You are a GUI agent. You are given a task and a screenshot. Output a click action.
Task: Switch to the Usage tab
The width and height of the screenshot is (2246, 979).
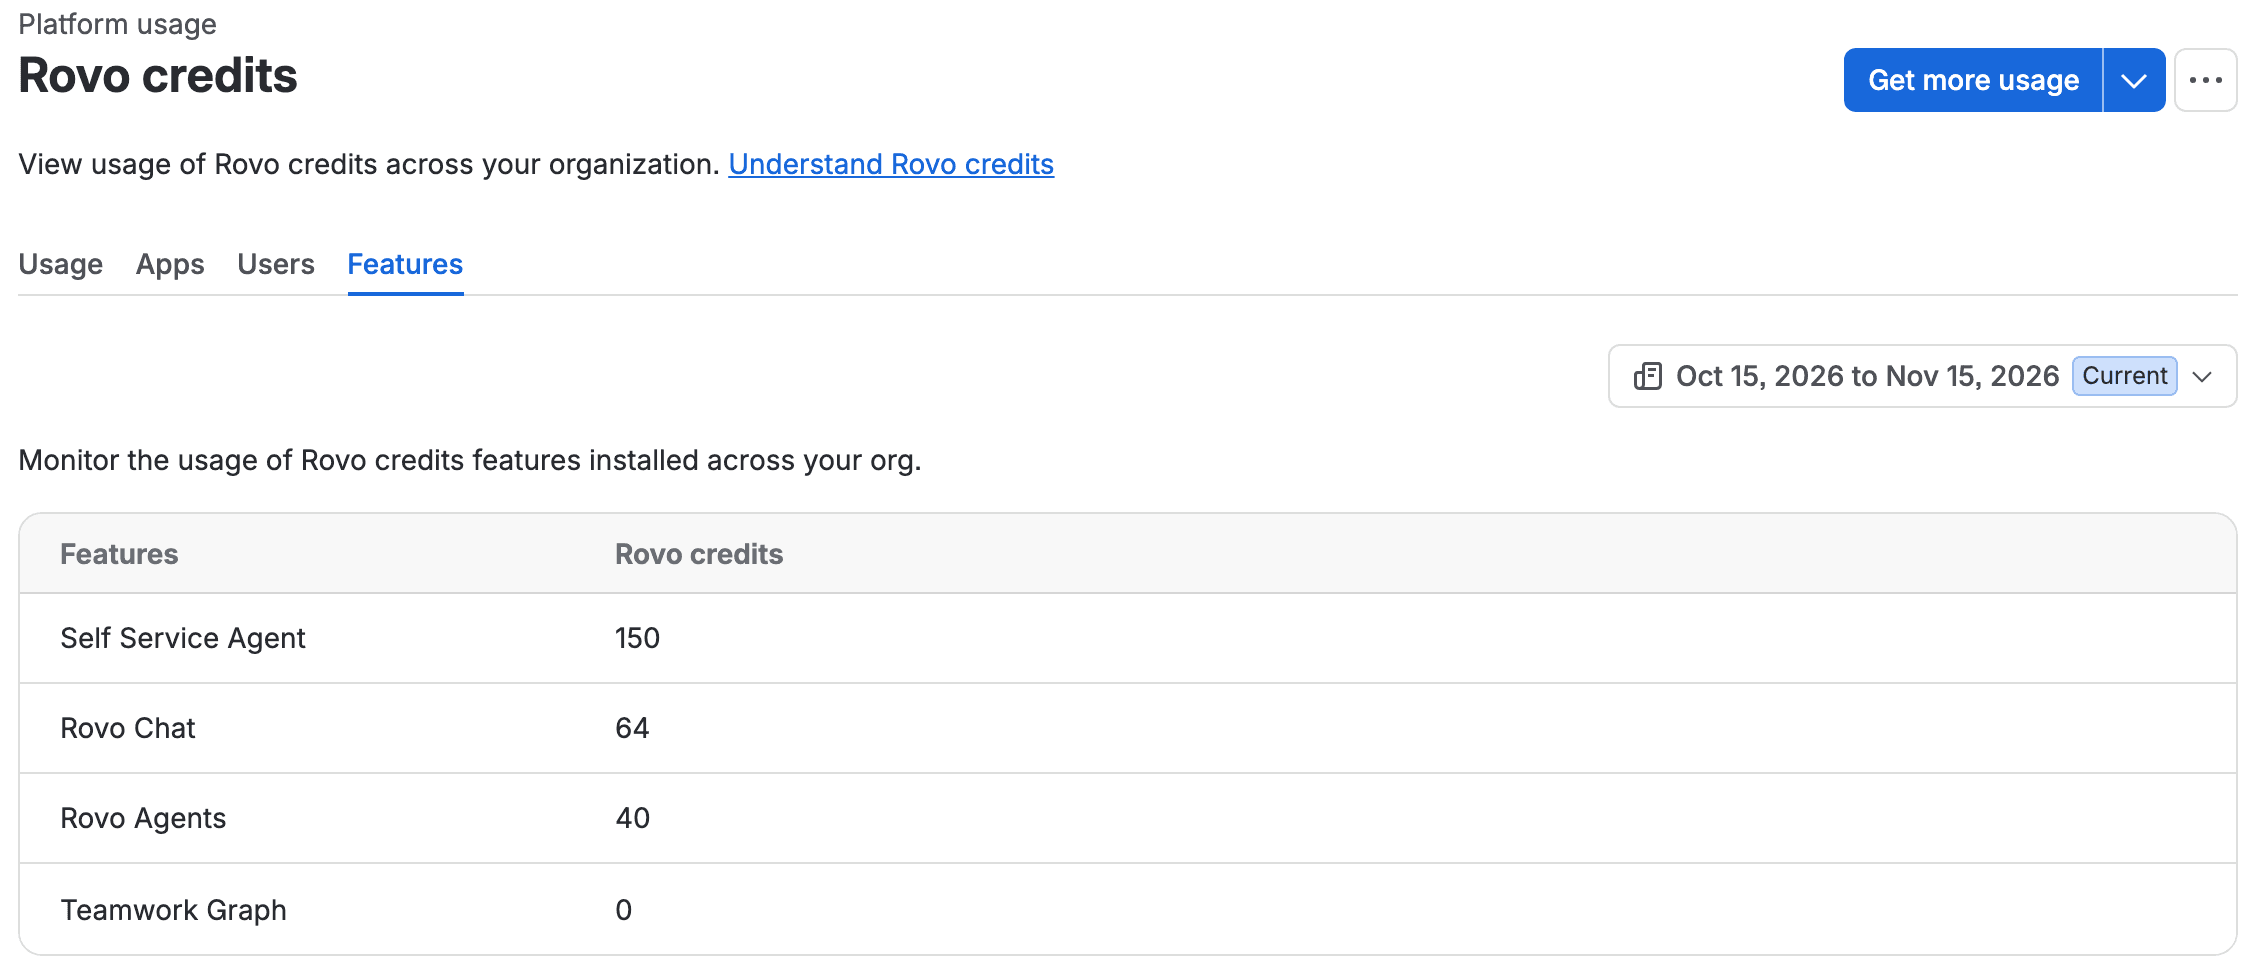pyautogui.click(x=61, y=264)
